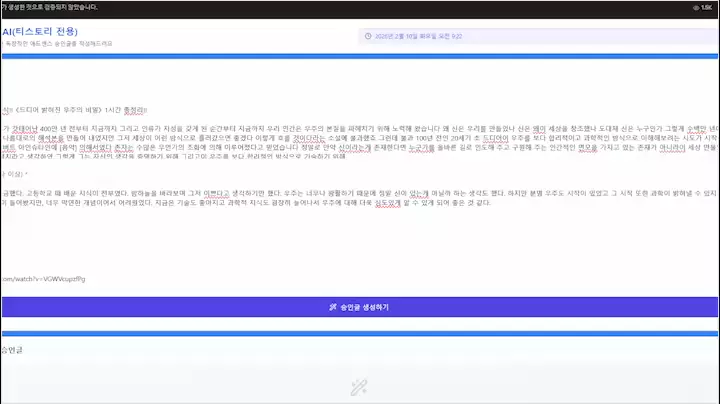Image resolution: width=720 pixels, height=404 pixels.
Task: Click the clock icon beside the date
Action: [368, 36]
